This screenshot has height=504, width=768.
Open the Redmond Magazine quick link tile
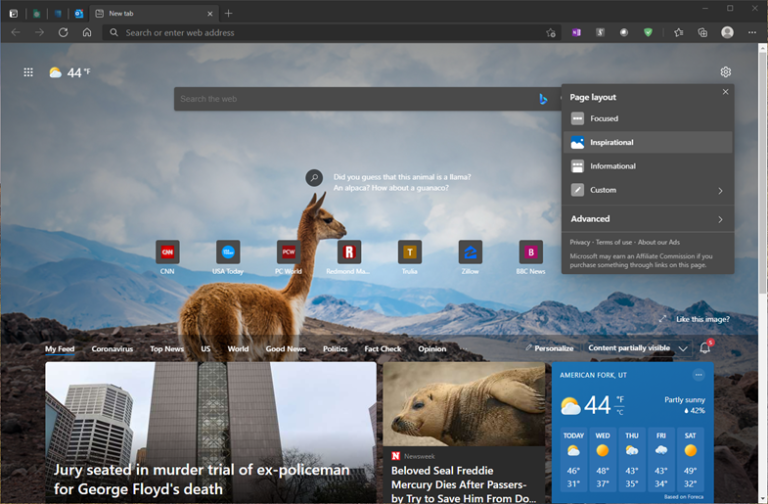tap(349, 252)
